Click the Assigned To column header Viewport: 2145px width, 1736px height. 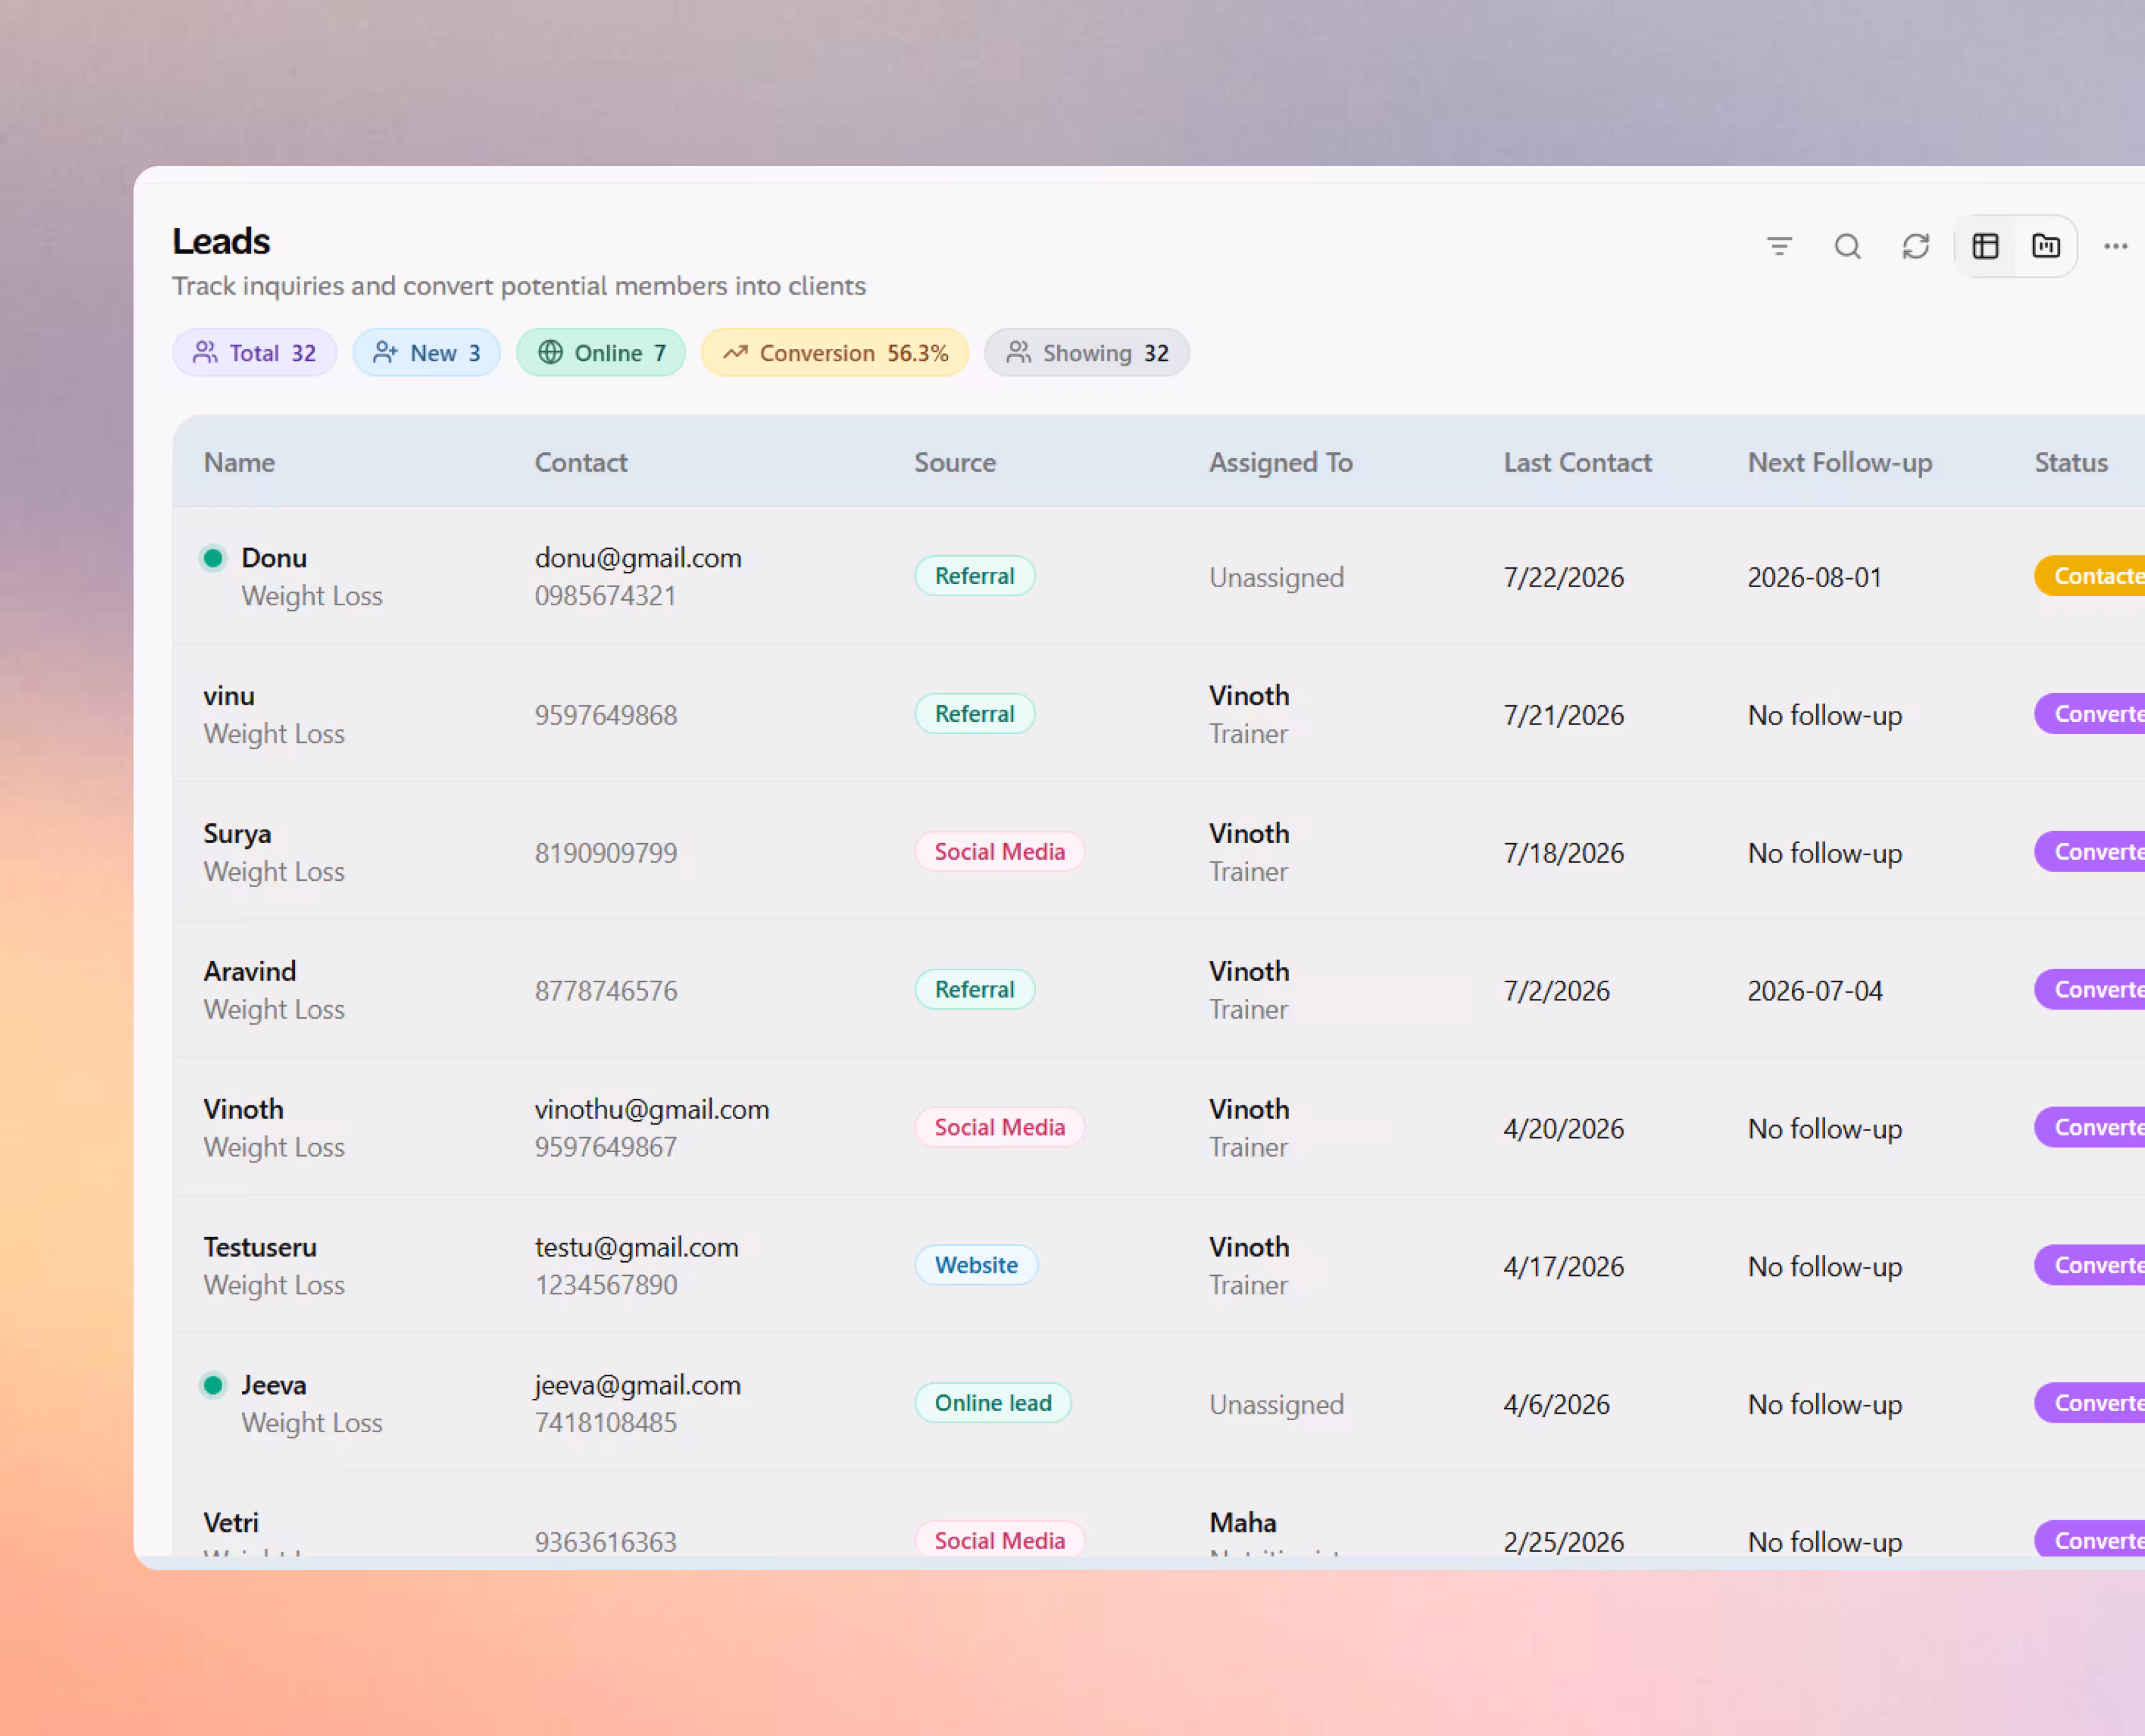coord(1280,463)
